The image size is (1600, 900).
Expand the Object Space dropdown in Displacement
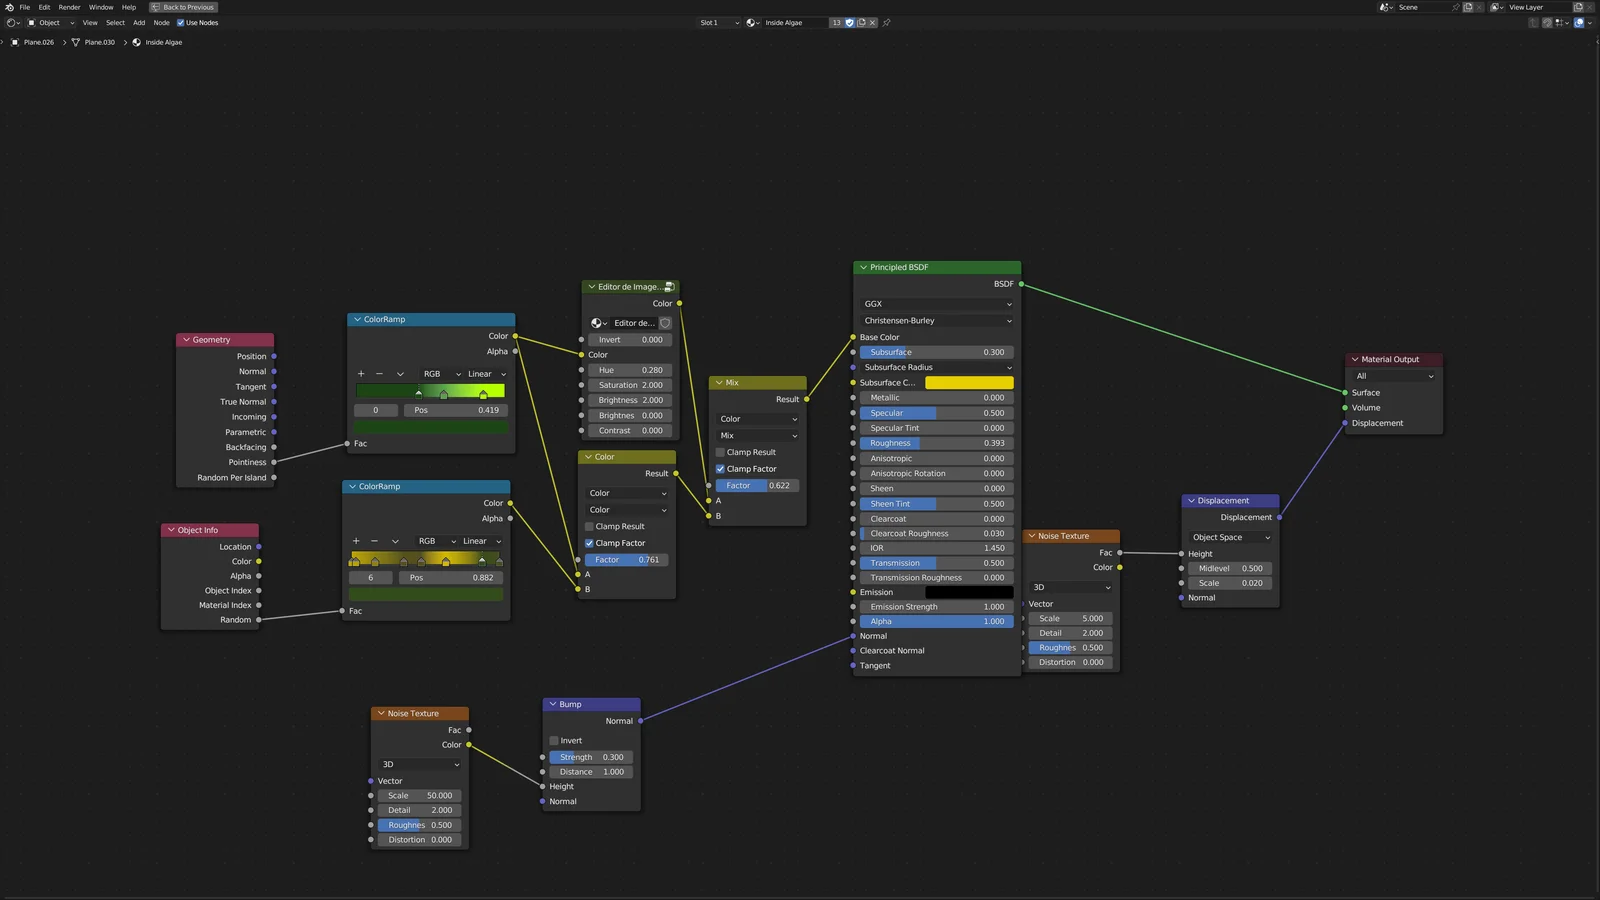coord(1230,537)
